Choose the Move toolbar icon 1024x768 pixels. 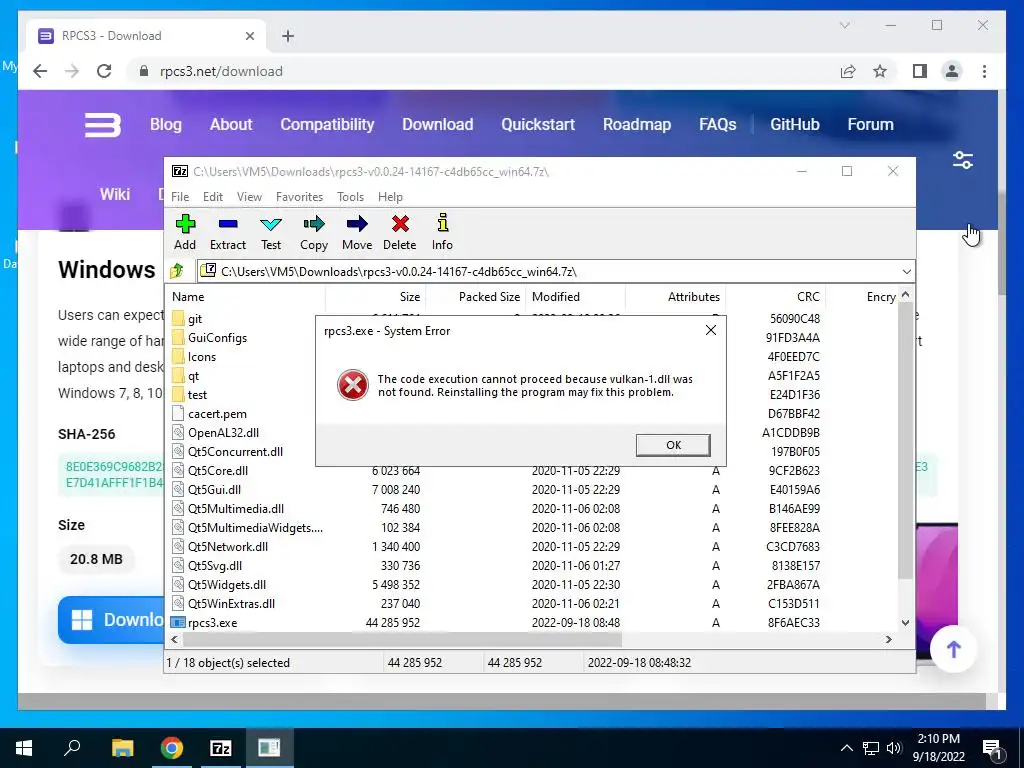click(357, 232)
